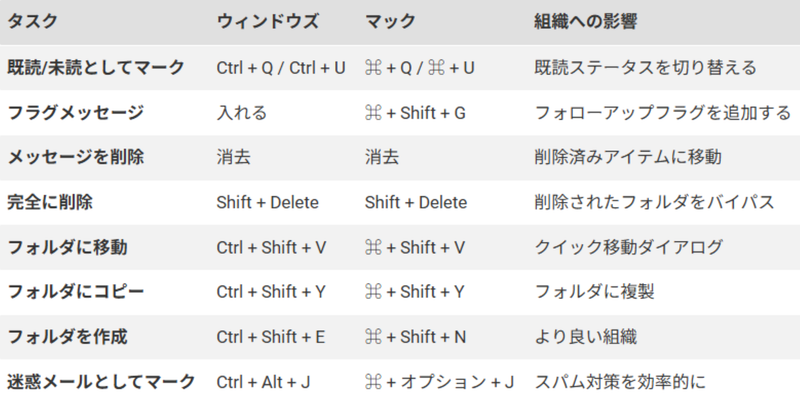Screen dimensions: 800x407
Task: Select the 完全に削除 task cell
Action: (50, 202)
